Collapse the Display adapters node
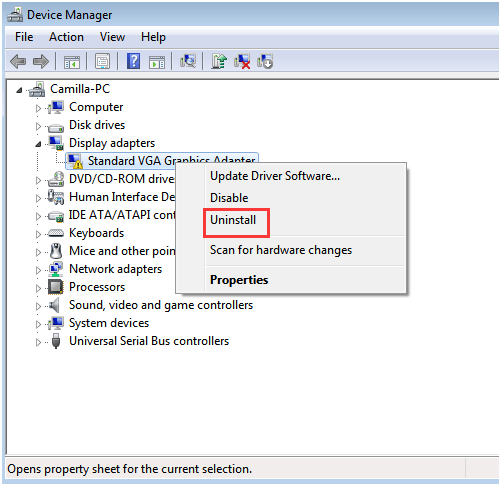The image size is (501, 486). tap(38, 144)
